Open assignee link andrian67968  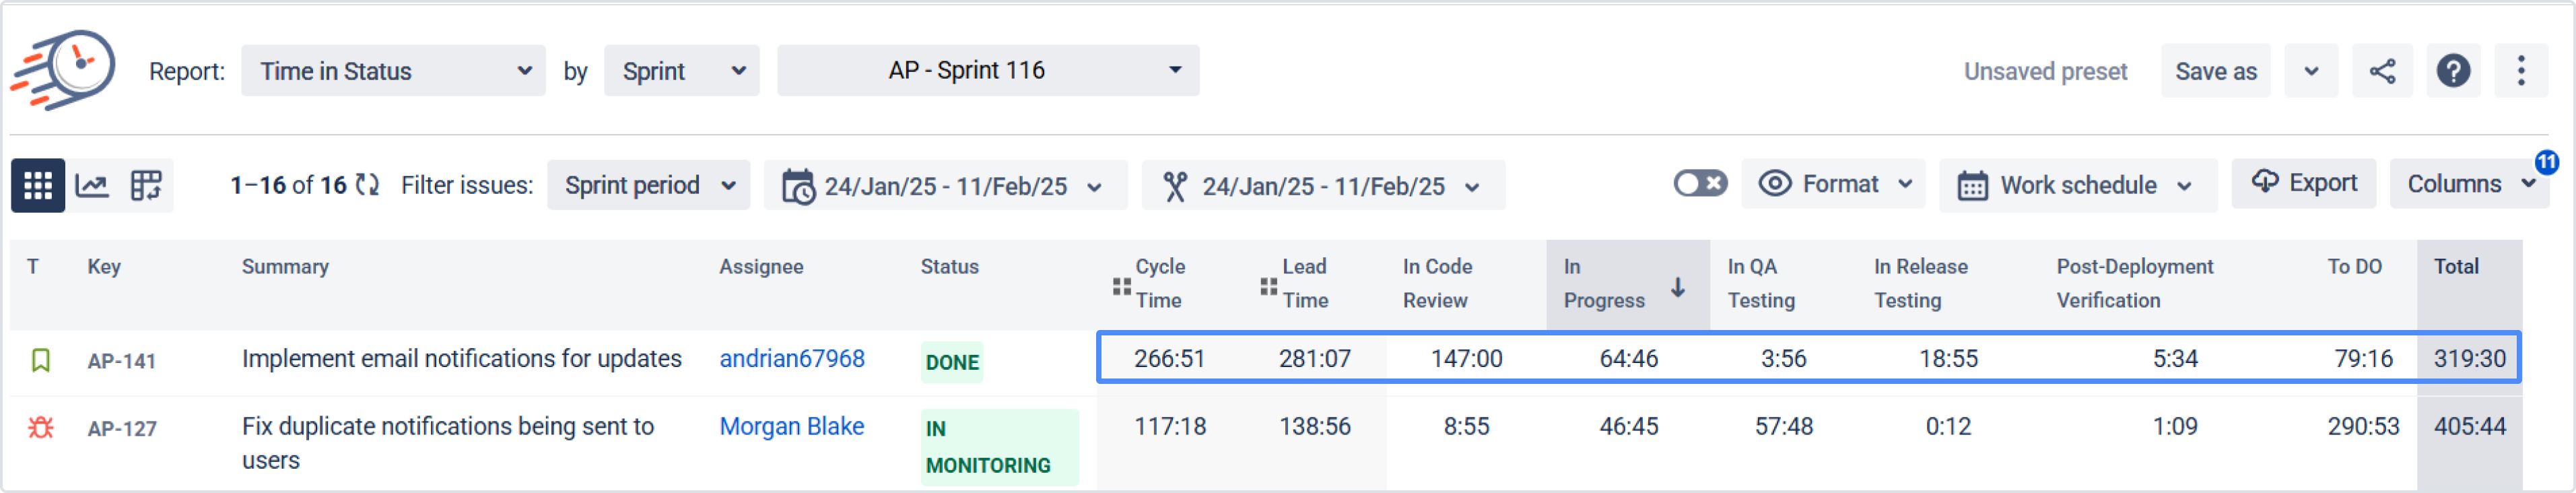[791, 359]
